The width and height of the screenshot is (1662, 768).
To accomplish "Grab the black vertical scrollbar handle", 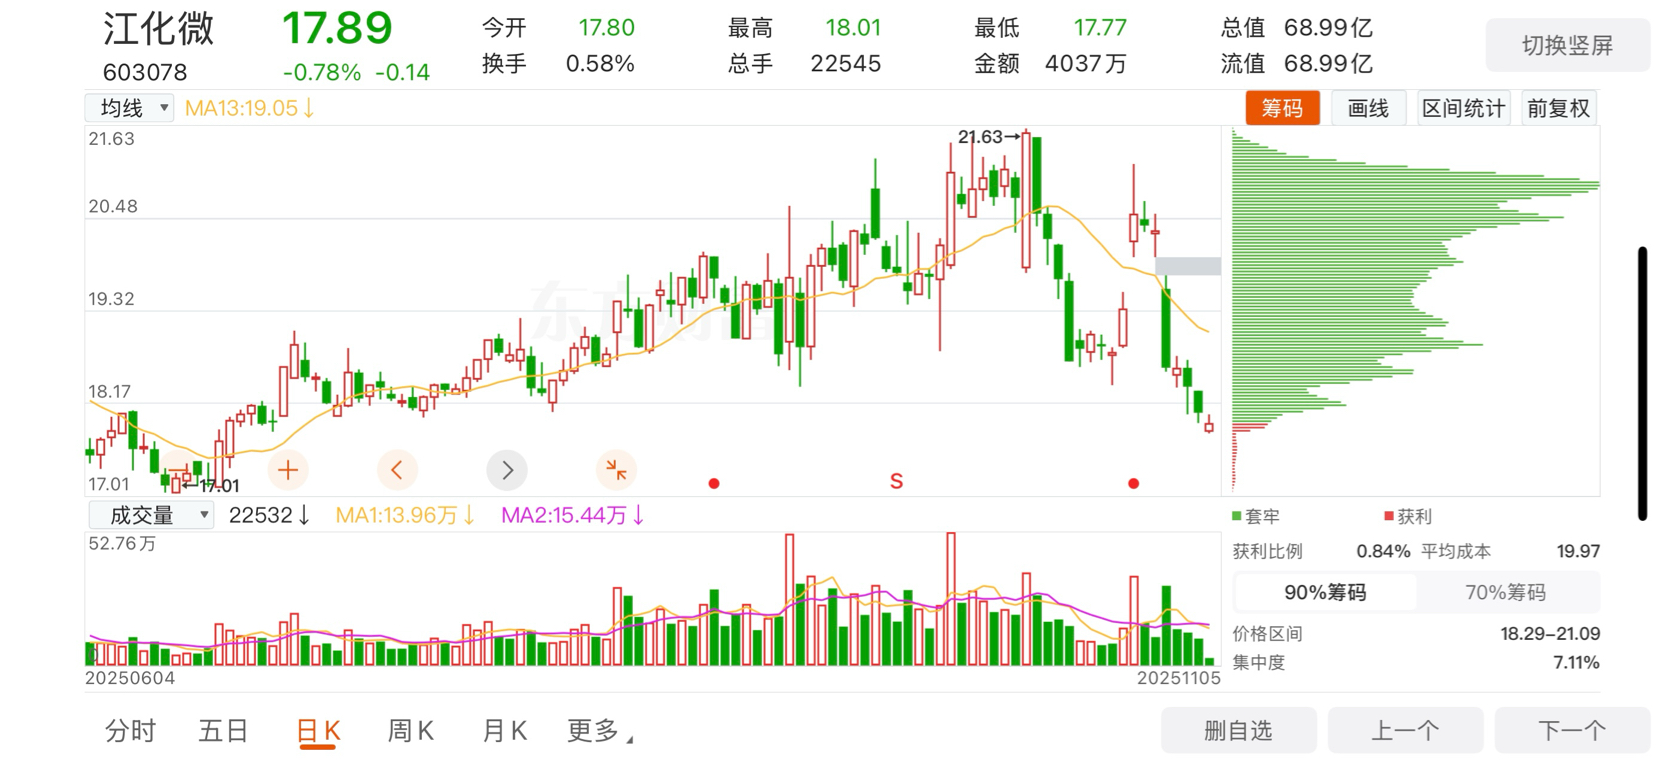I will pyautogui.click(x=1642, y=383).
